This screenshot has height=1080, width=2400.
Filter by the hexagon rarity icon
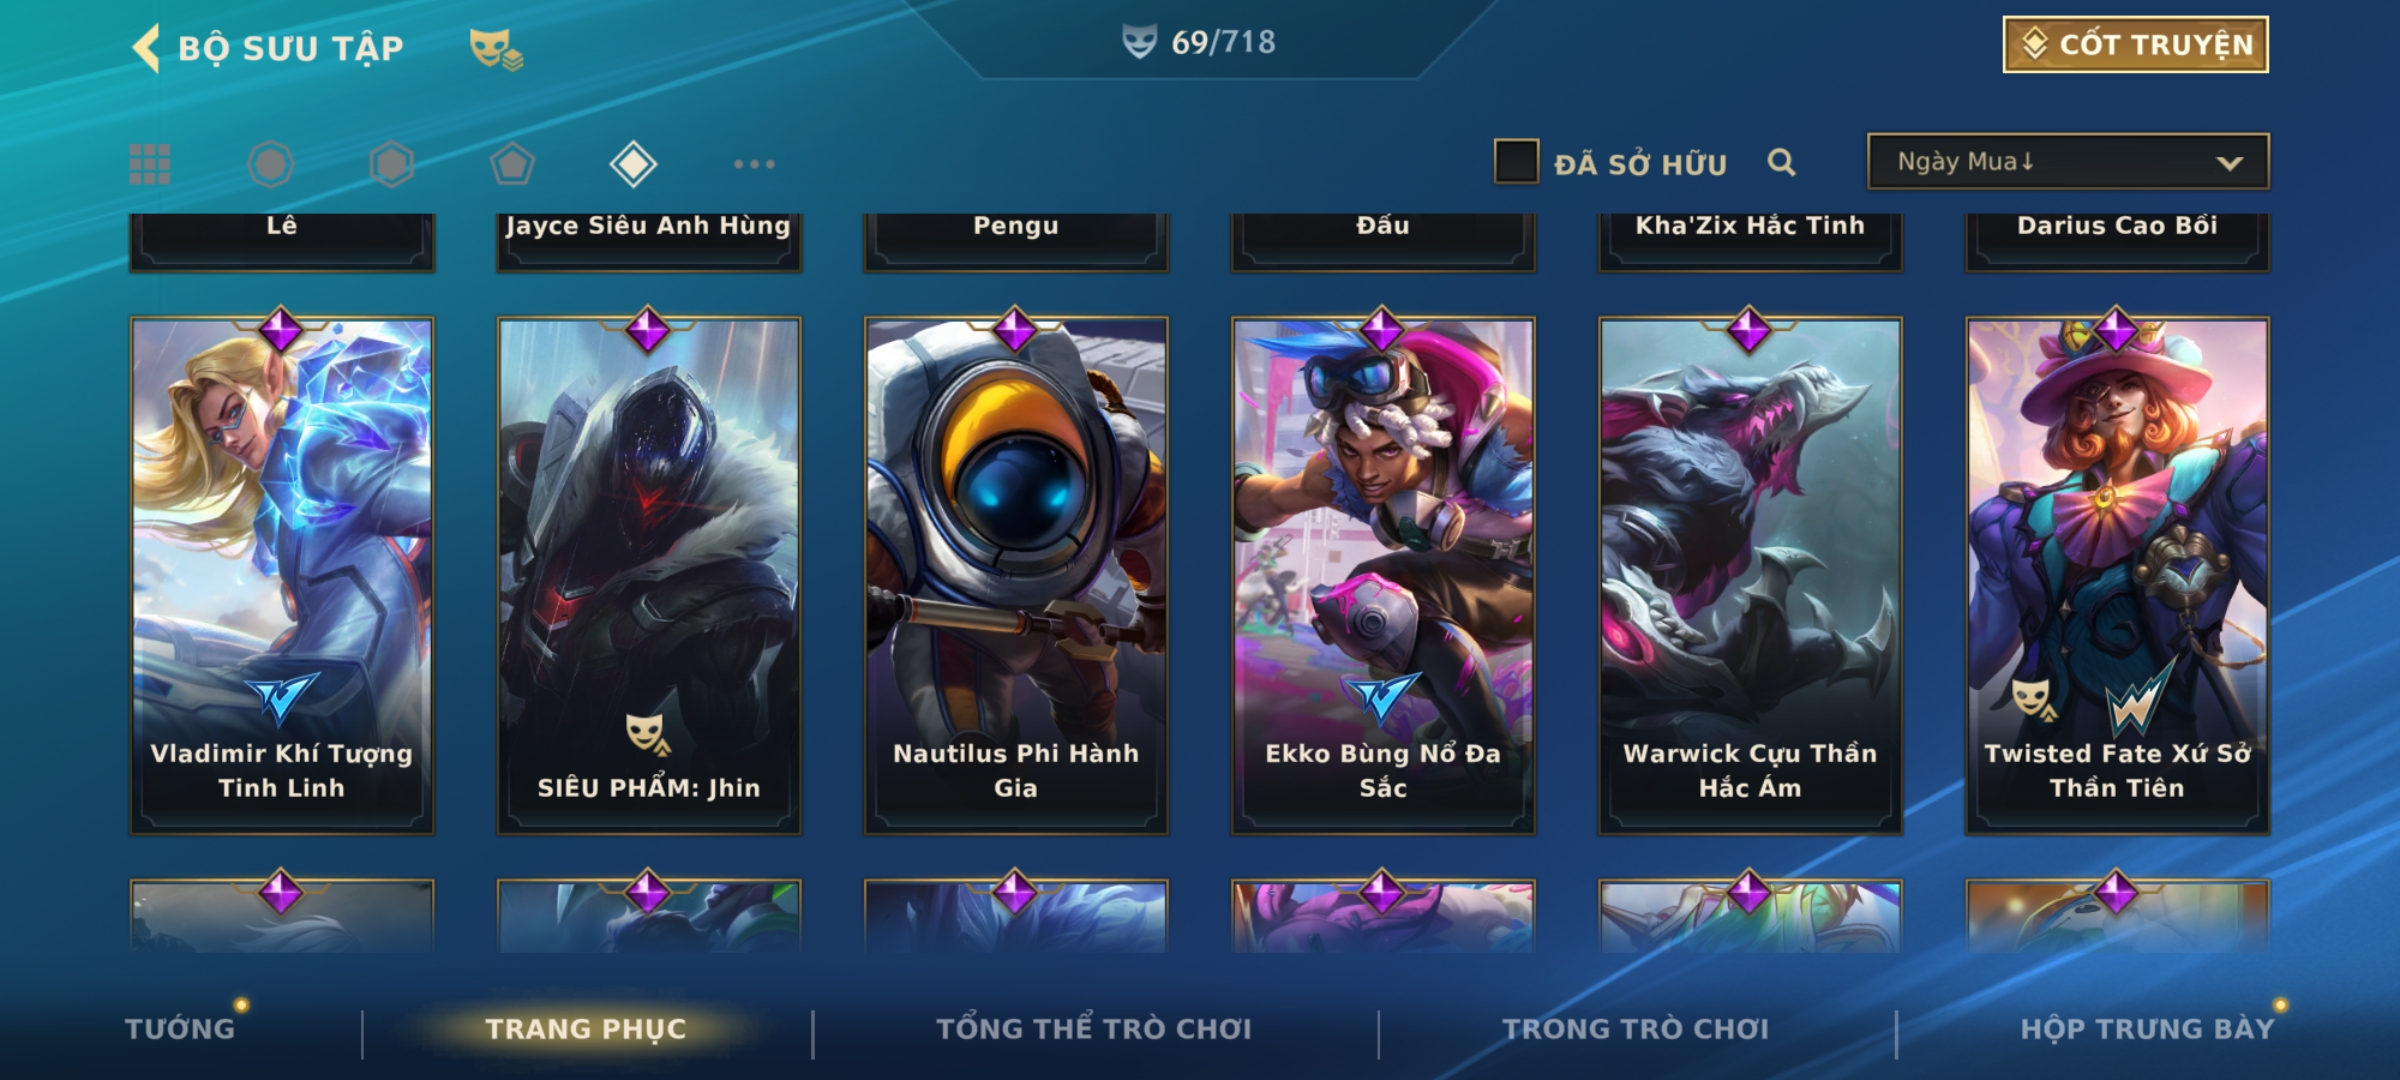391,164
